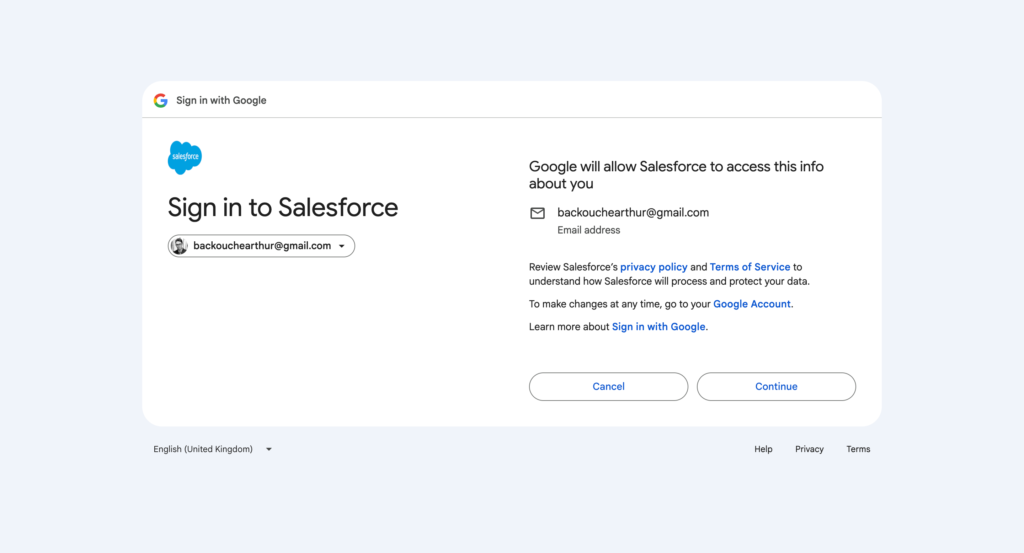Click the "Sign in with Google" header title

221,100
